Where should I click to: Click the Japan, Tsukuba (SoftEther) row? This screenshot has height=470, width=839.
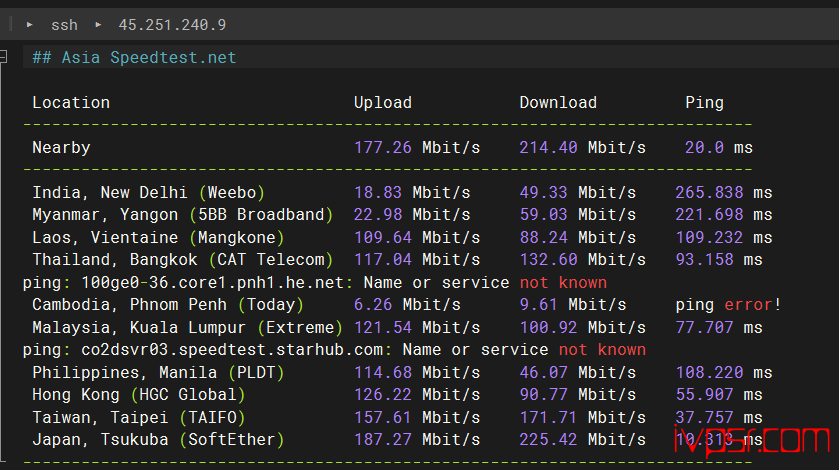click(158, 439)
